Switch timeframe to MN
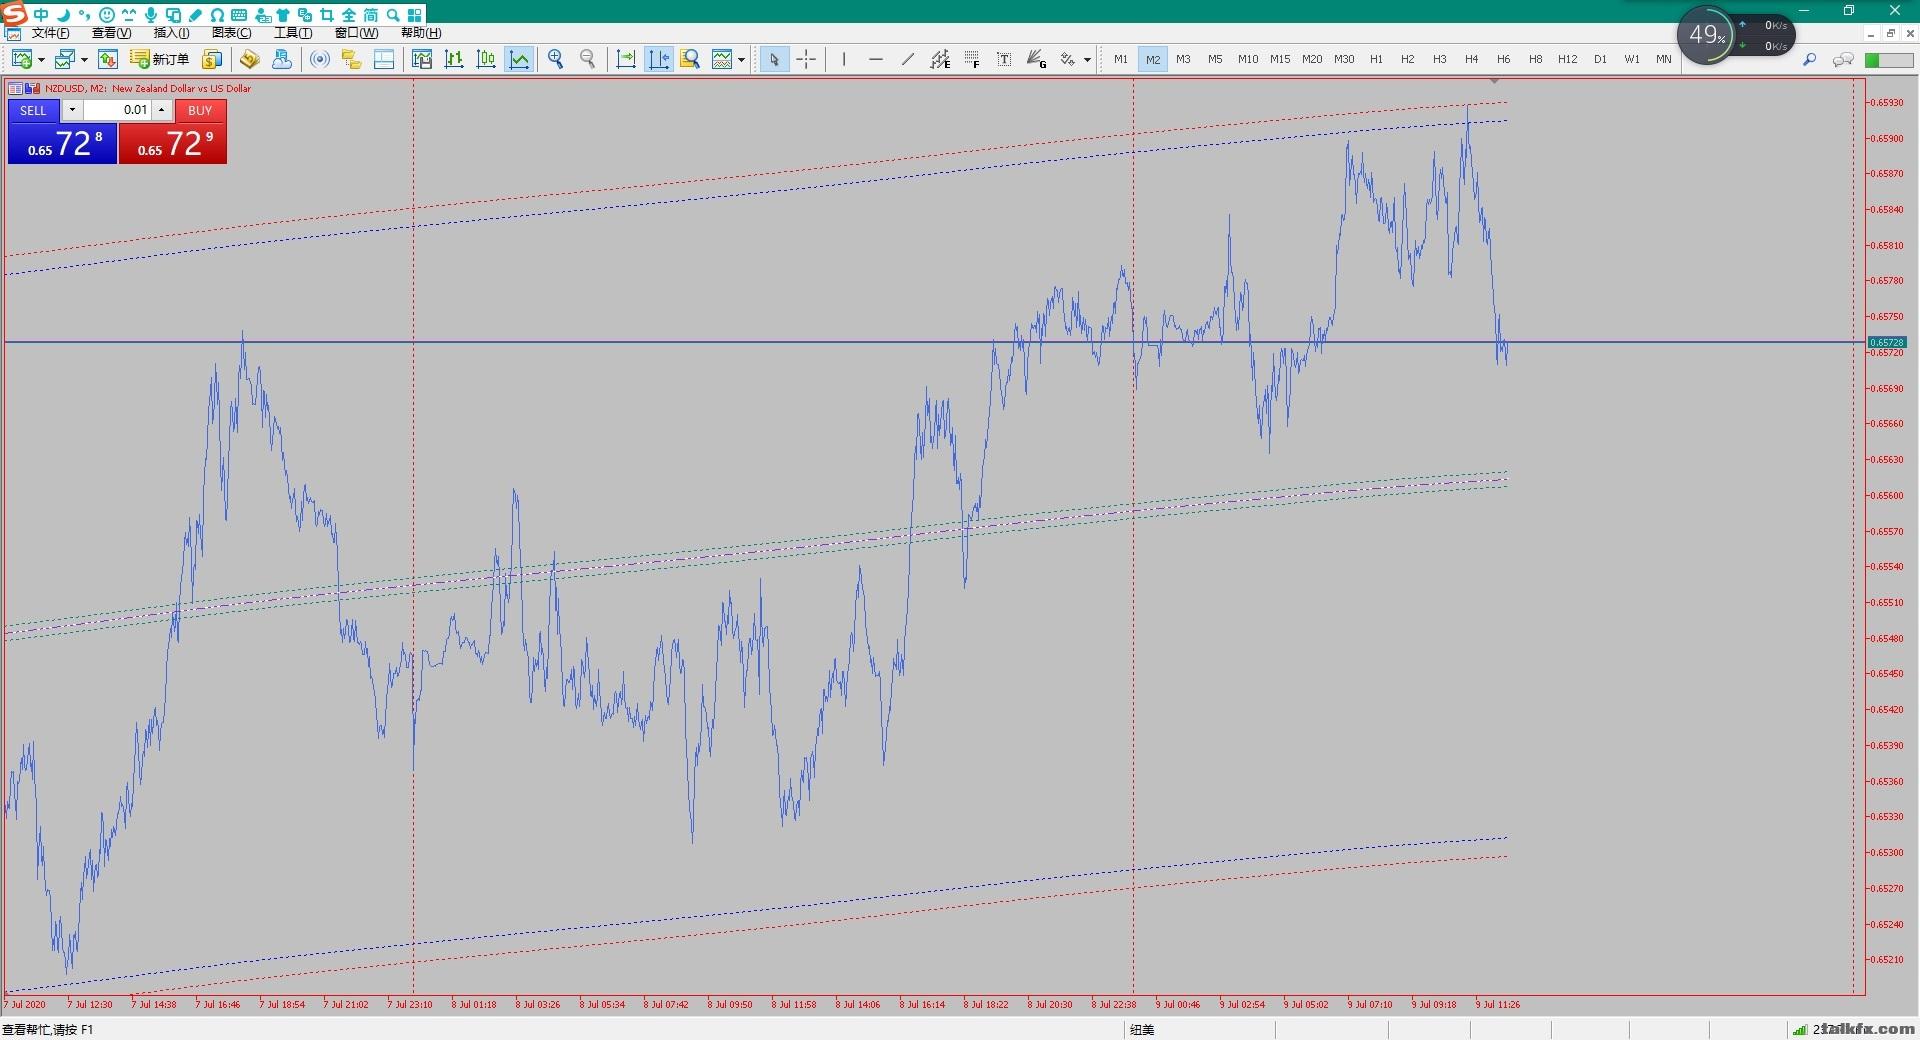The width and height of the screenshot is (1920, 1040). 1664,60
